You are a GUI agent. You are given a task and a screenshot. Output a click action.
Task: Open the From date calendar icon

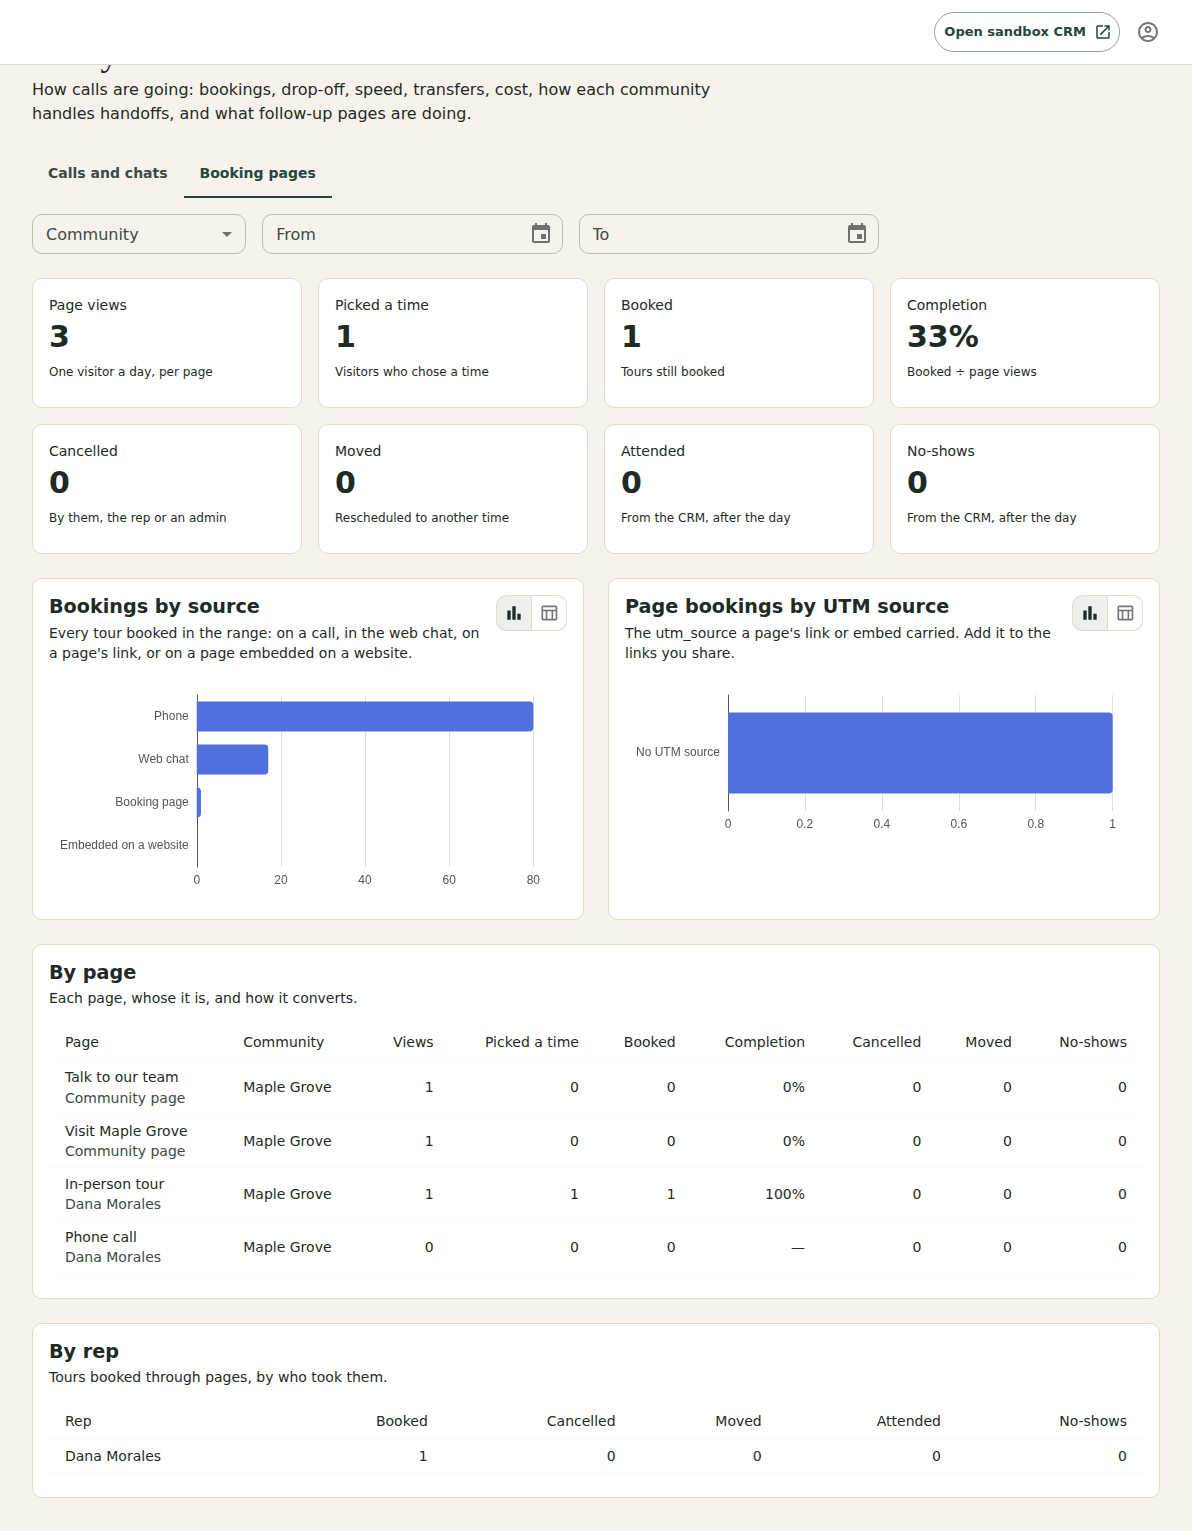pyautogui.click(x=541, y=234)
